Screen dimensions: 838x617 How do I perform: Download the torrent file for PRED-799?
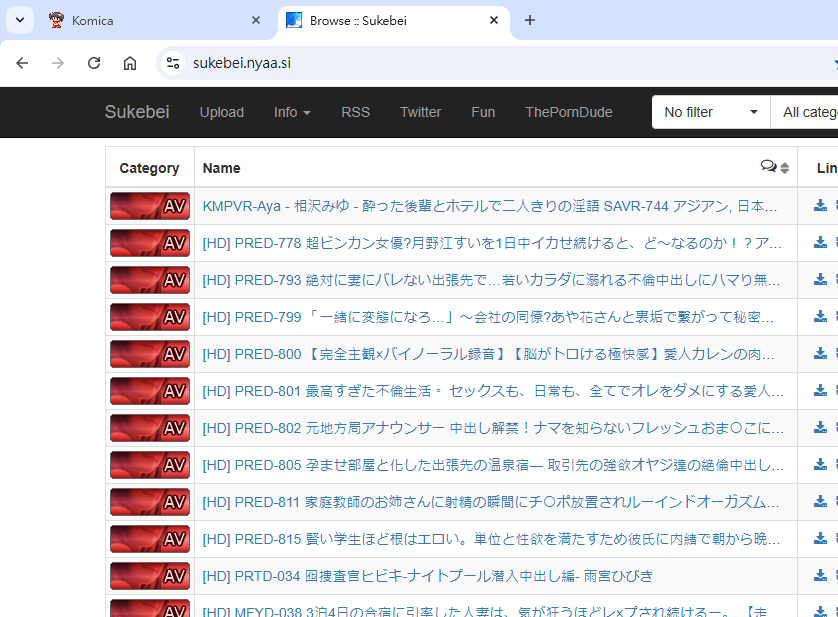820,317
